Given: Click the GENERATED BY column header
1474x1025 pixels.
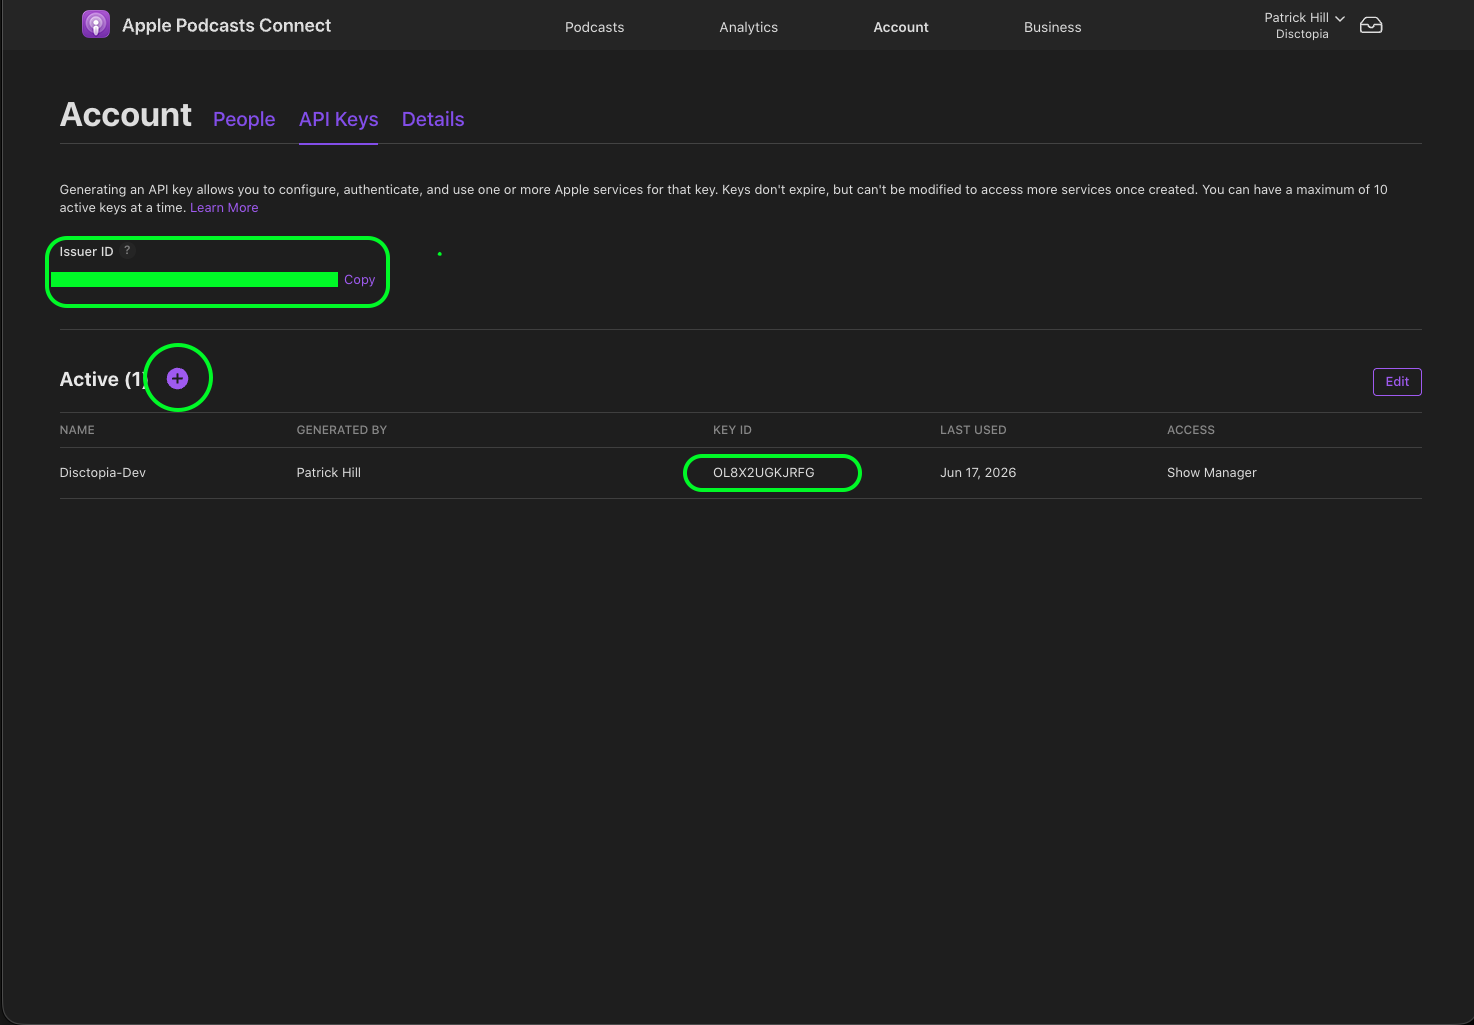Looking at the screenshot, I should [x=341, y=430].
